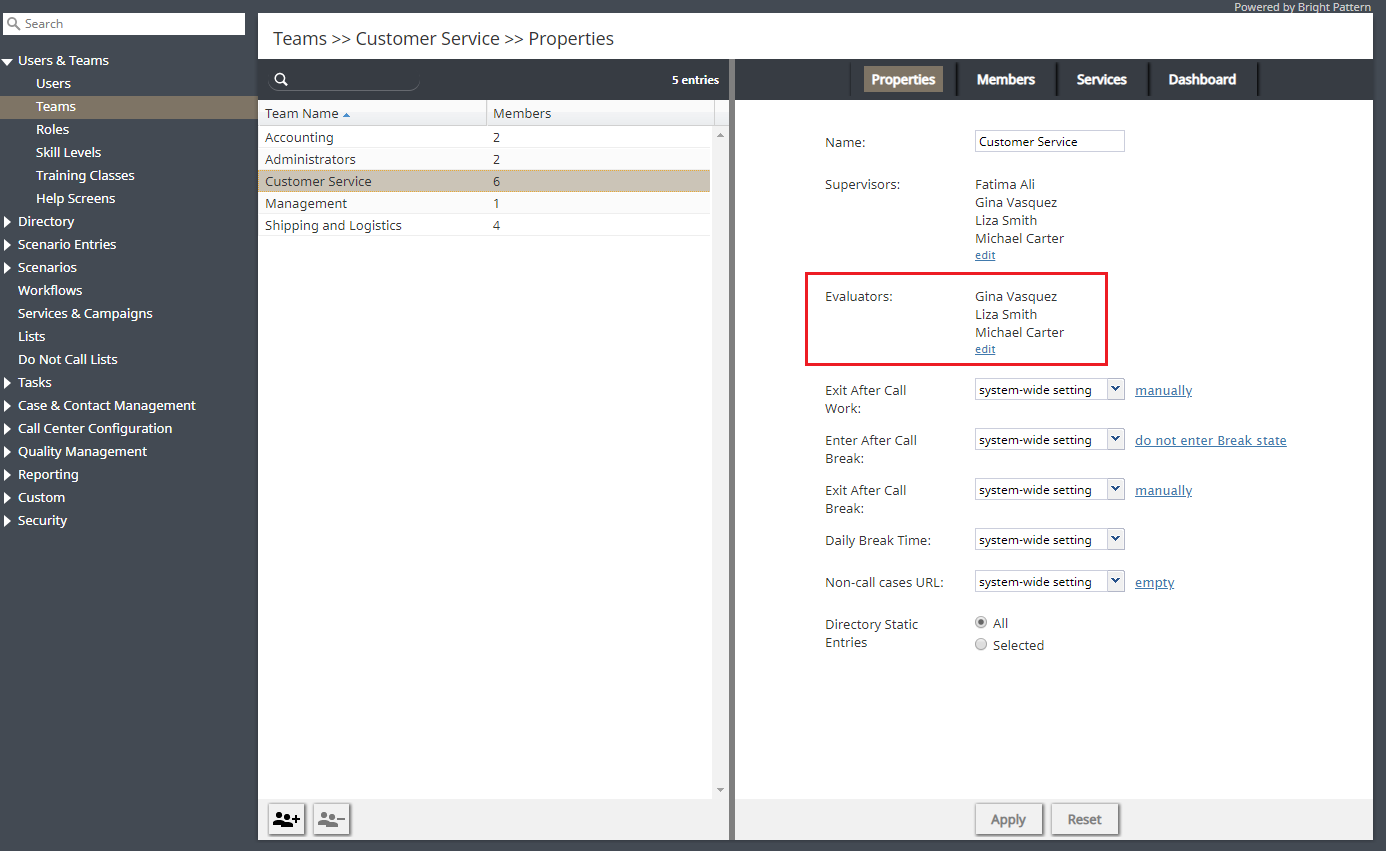Select the Selected radio button
The width and height of the screenshot is (1386, 851).
981,645
